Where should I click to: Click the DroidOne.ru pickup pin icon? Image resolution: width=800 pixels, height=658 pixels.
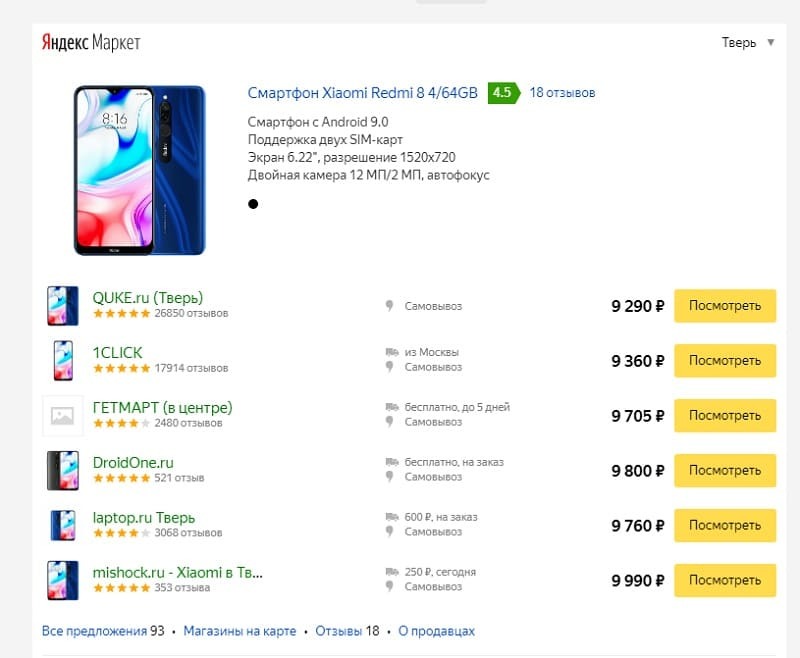(390, 478)
